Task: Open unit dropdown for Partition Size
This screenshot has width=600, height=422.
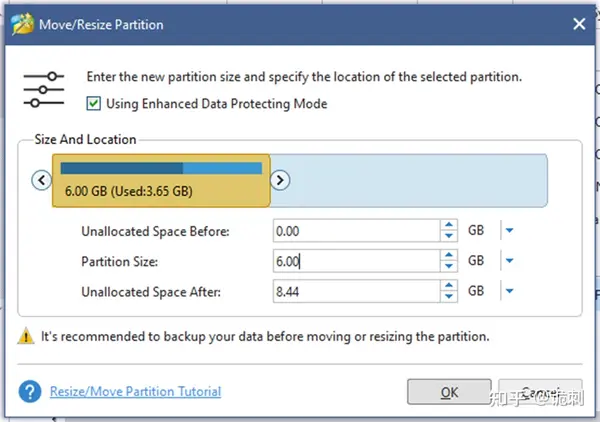Action: tap(509, 261)
